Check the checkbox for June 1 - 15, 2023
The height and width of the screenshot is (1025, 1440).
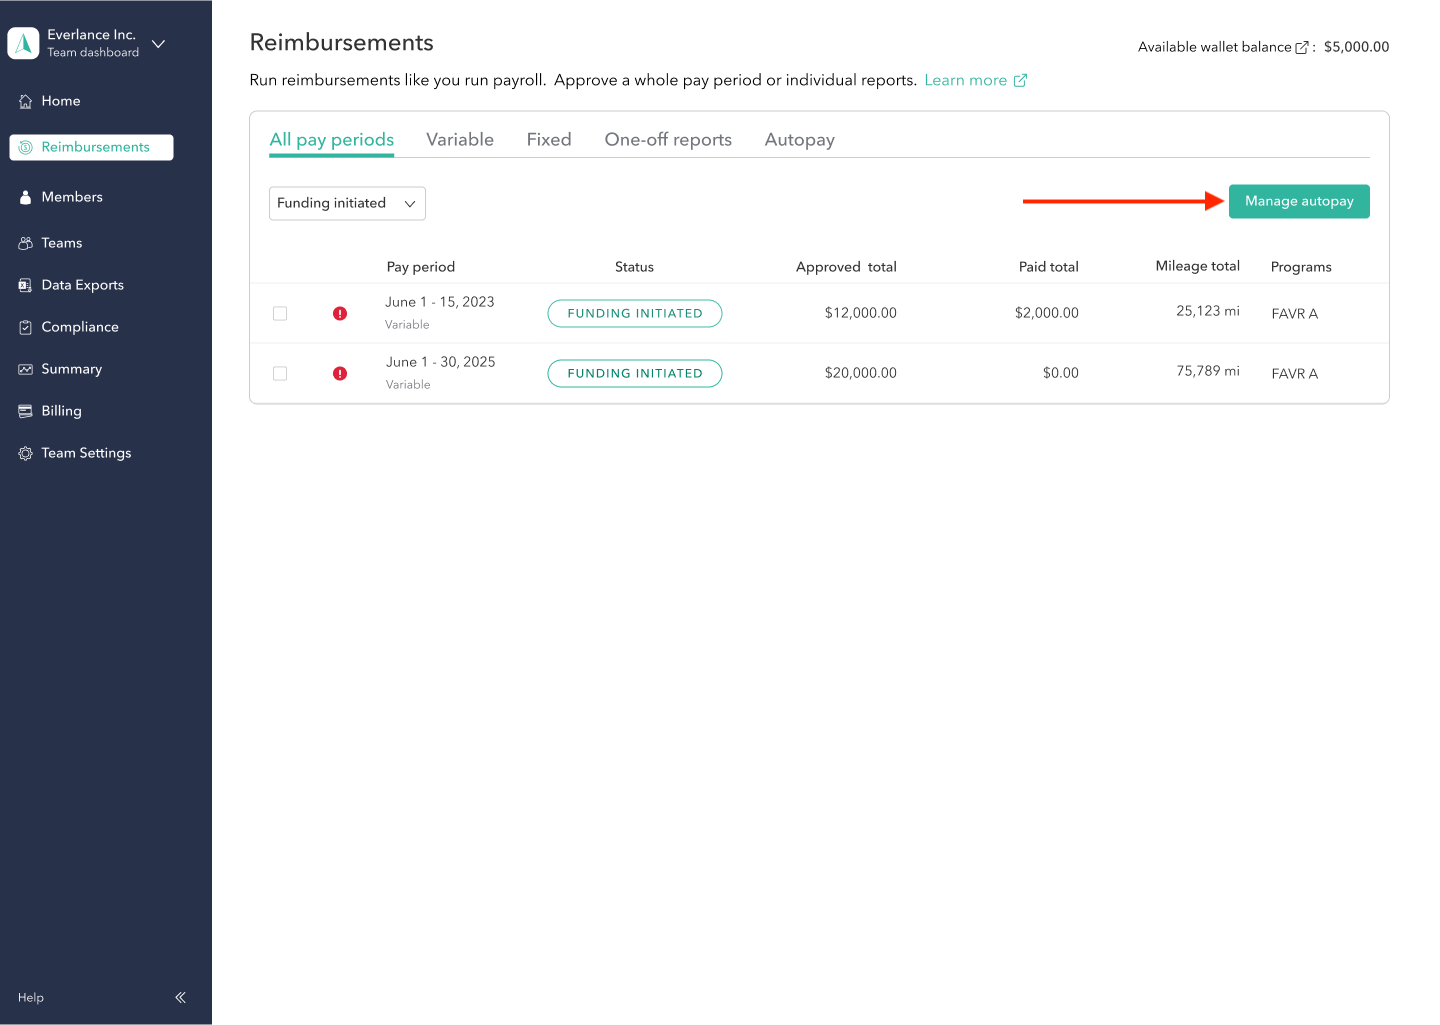pos(280,313)
